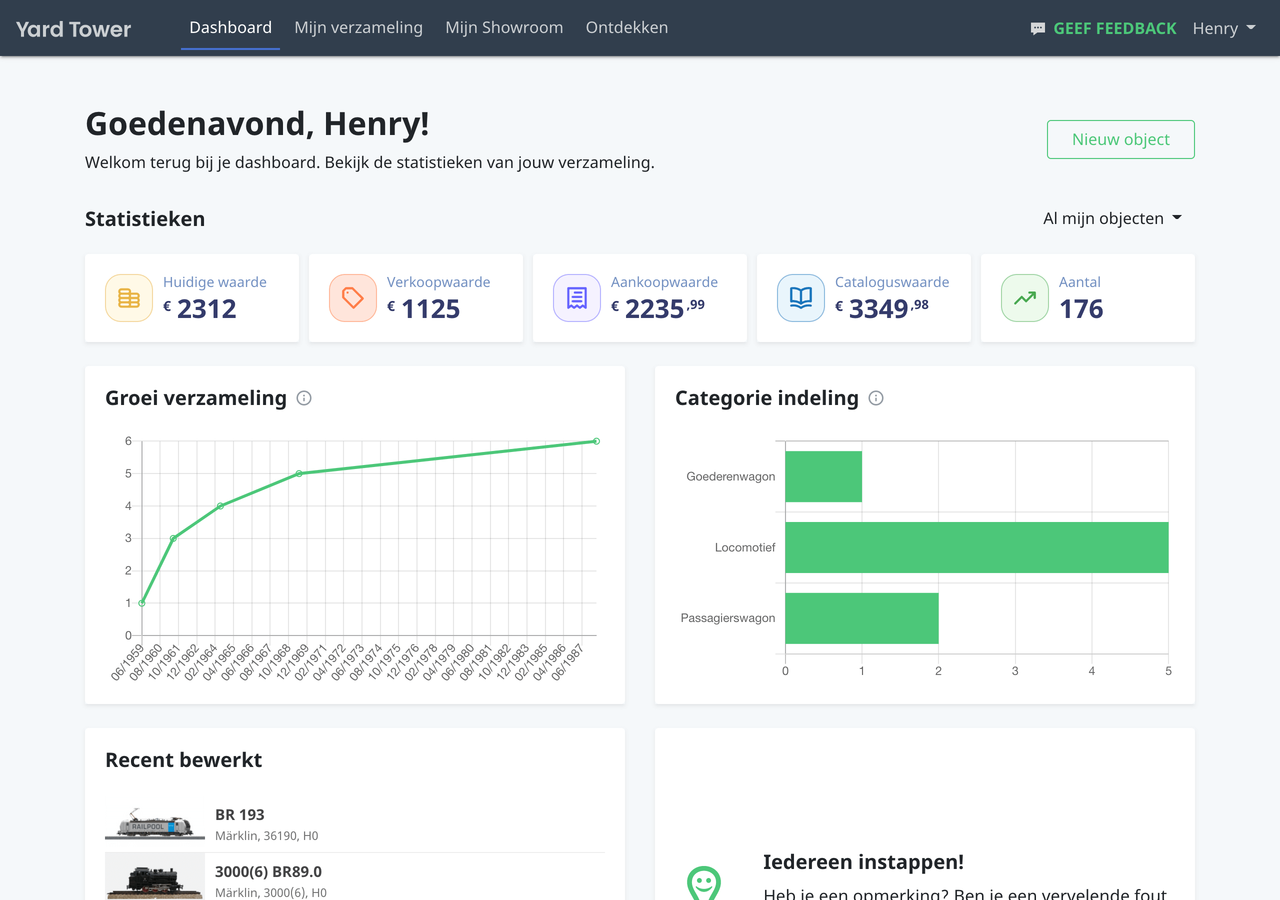Click the GEEF FEEDBACK link

(1114, 28)
